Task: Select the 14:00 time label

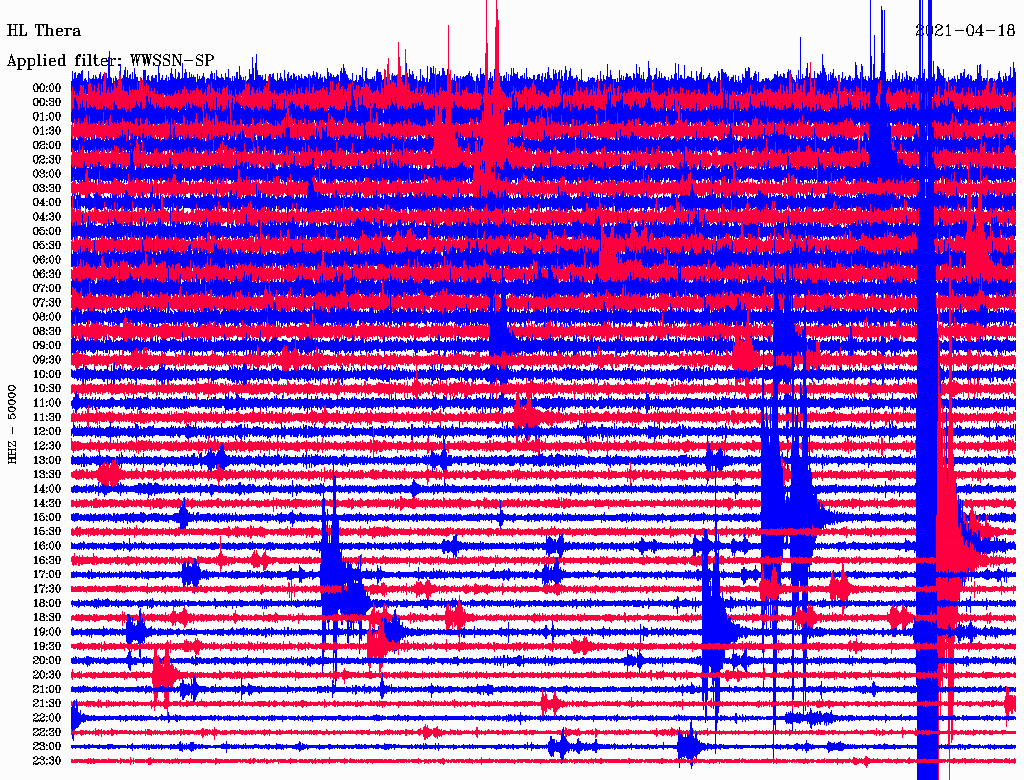Action: 47,489
